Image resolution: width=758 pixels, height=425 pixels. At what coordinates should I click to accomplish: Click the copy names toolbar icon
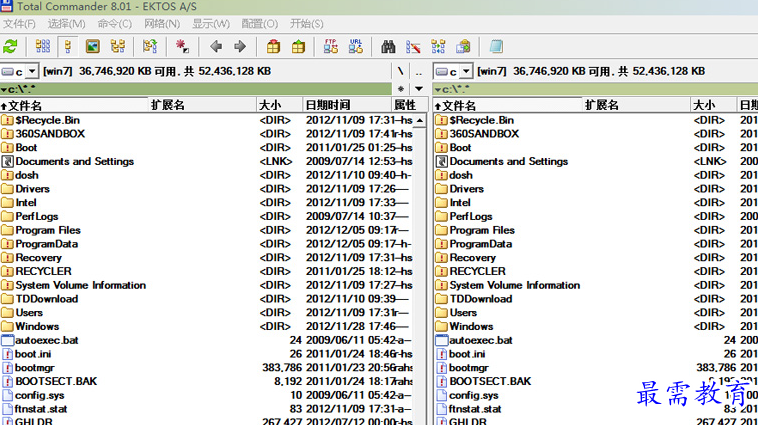[463, 46]
